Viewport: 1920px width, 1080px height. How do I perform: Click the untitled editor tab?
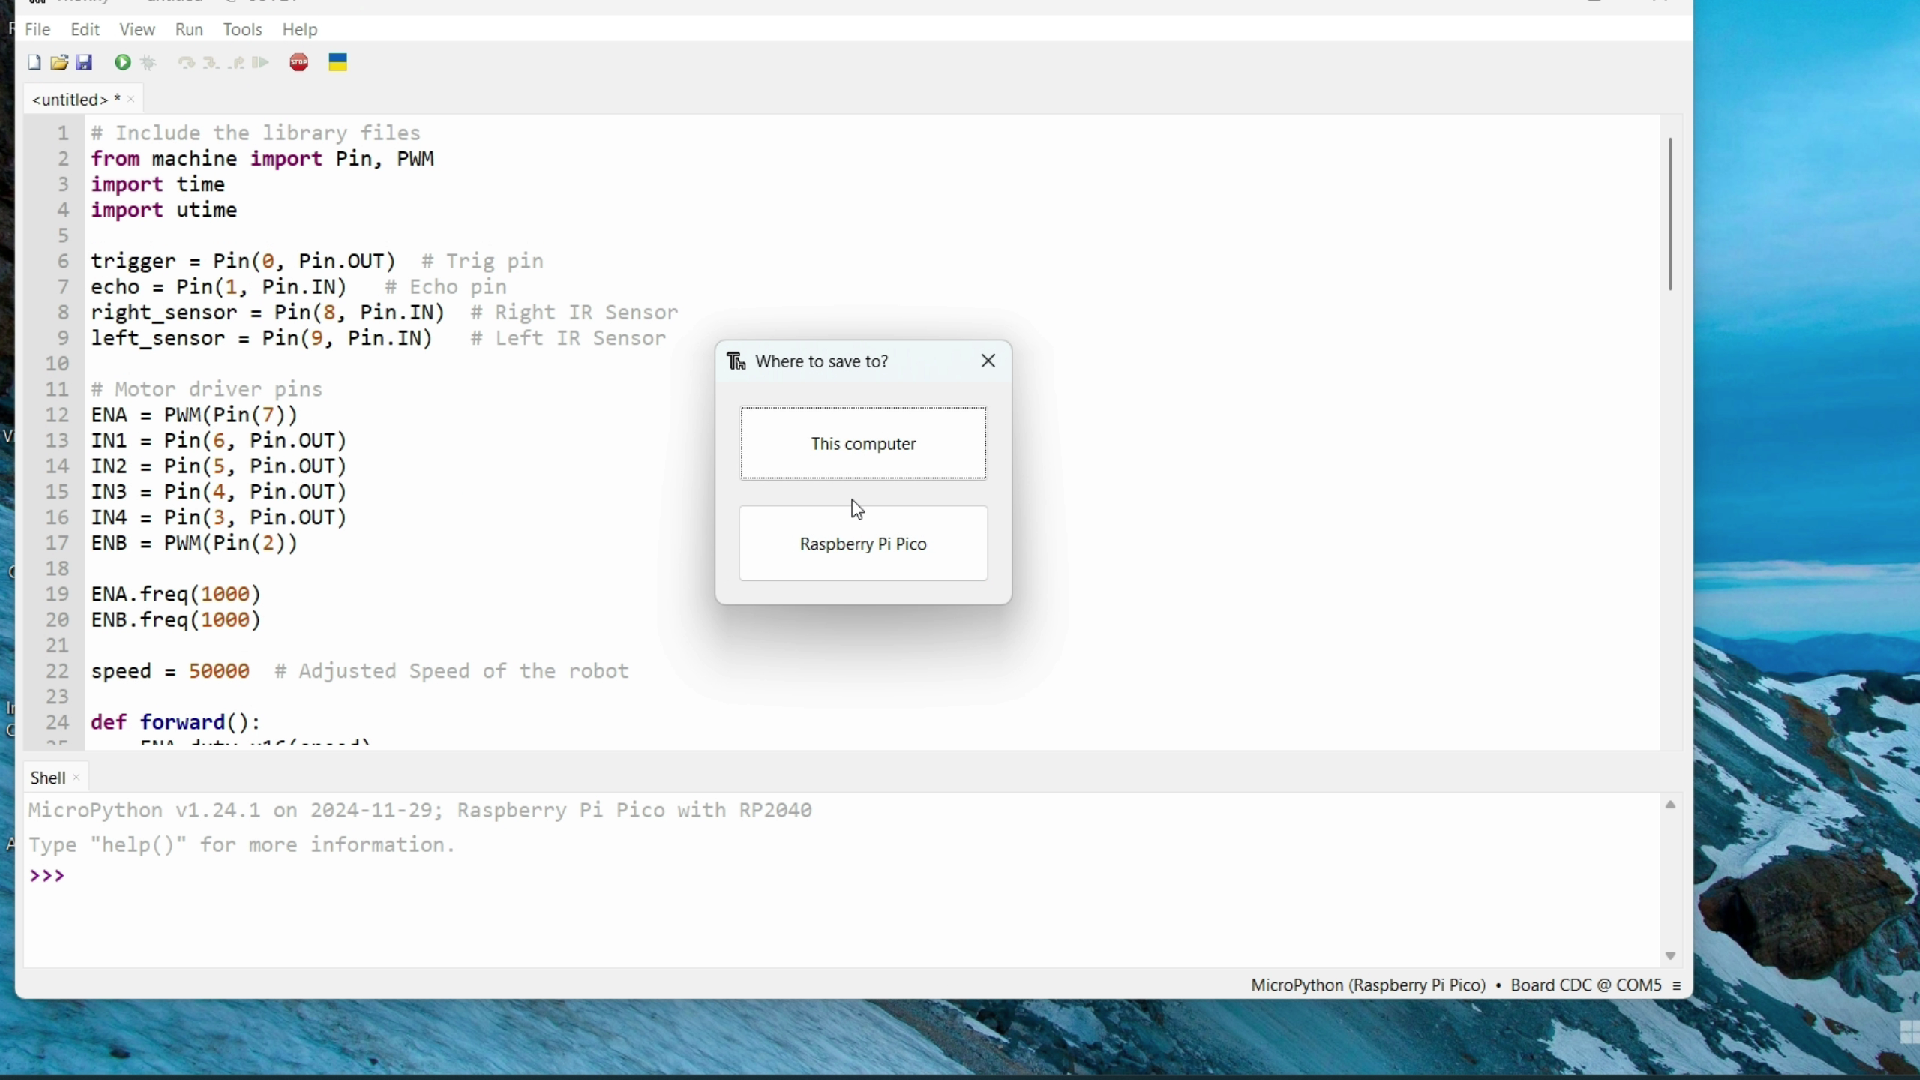73,99
